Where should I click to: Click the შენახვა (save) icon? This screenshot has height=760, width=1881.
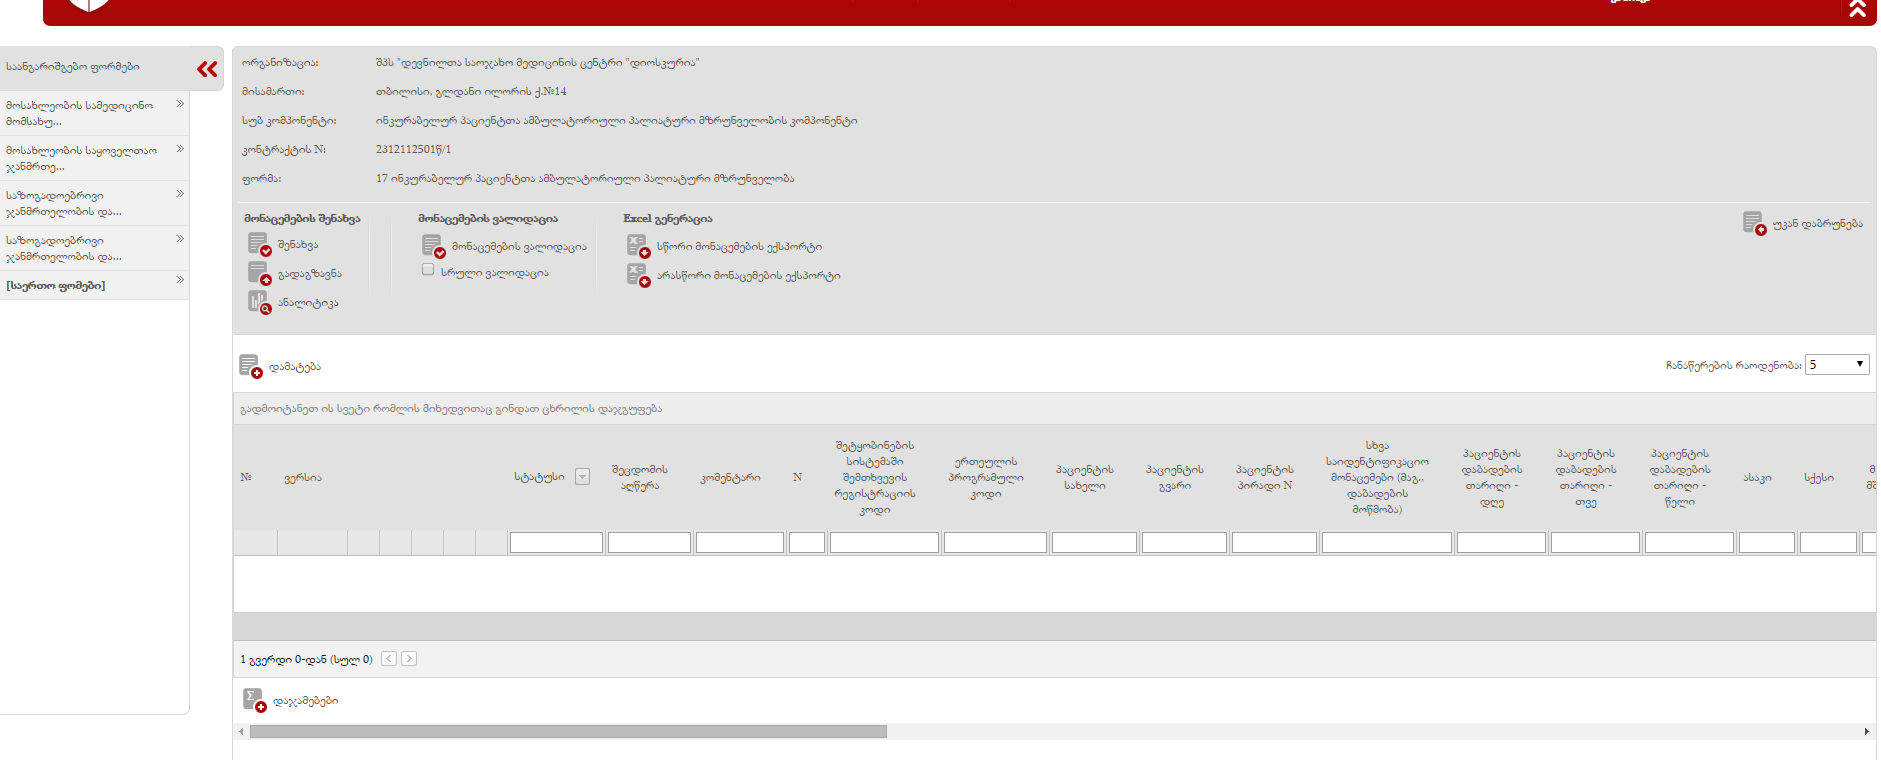[259, 244]
